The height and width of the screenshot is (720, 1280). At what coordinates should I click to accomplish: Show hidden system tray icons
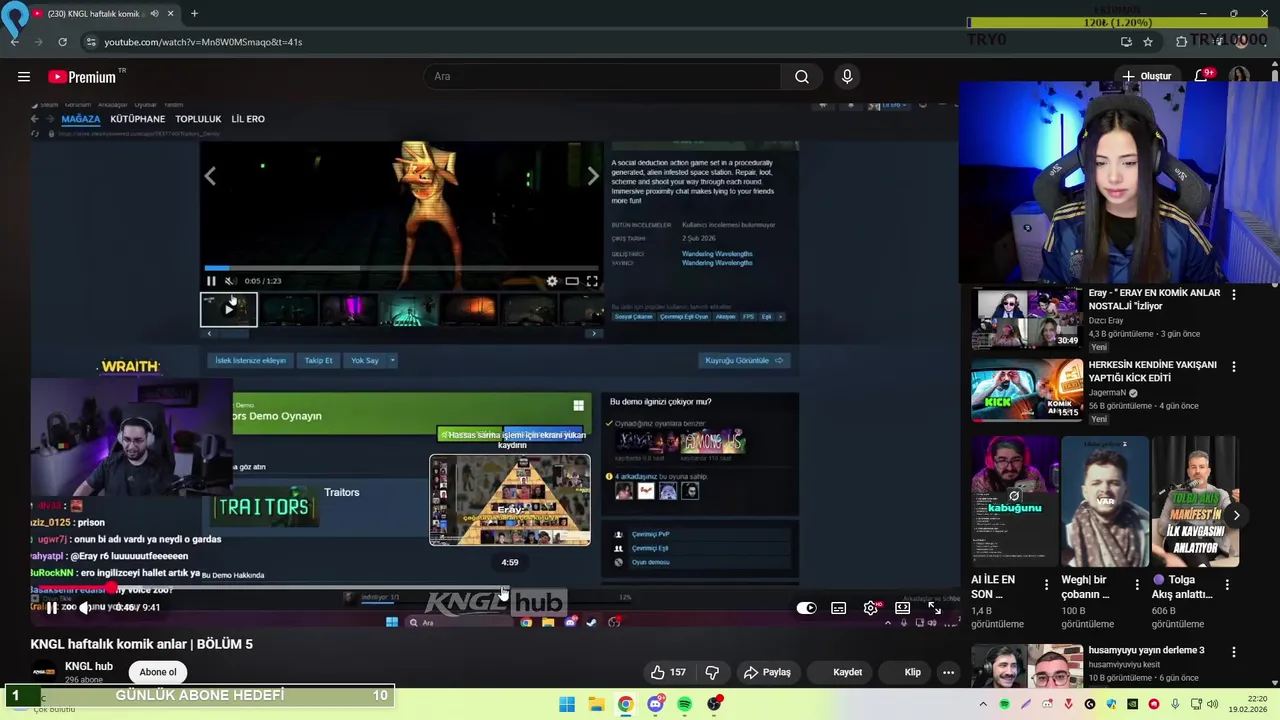click(983, 705)
